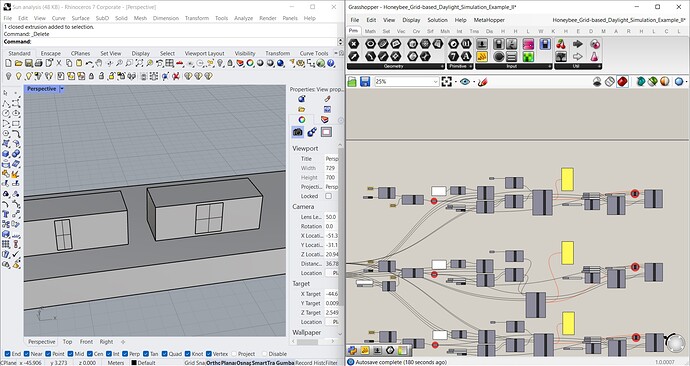
Task: Toggle the Near osnap checkbox
Action: [x=26, y=354]
